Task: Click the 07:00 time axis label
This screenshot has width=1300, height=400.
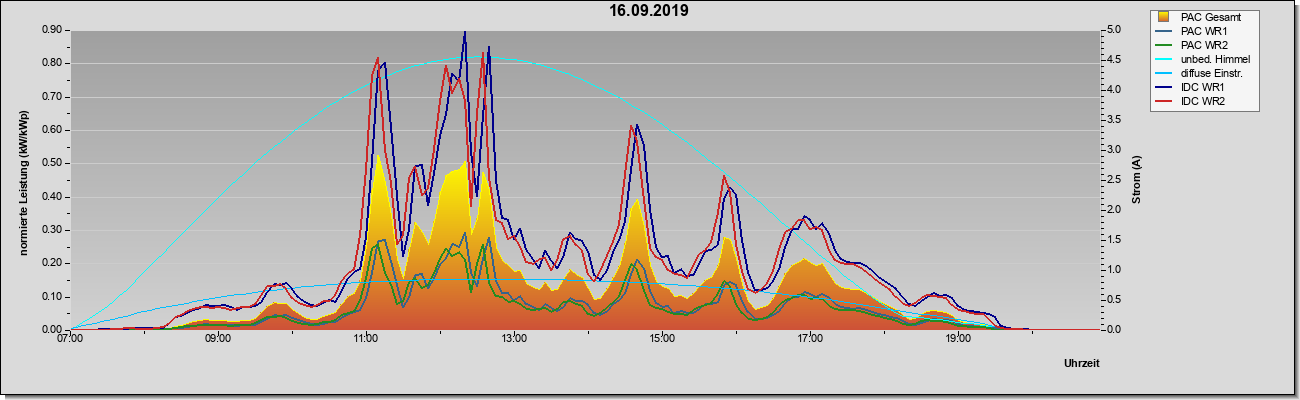Action: coord(70,339)
